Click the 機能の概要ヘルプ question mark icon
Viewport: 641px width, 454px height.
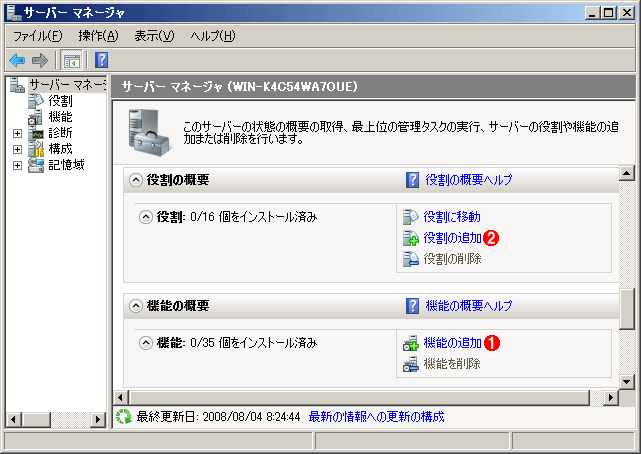click(x=412, y=306)
